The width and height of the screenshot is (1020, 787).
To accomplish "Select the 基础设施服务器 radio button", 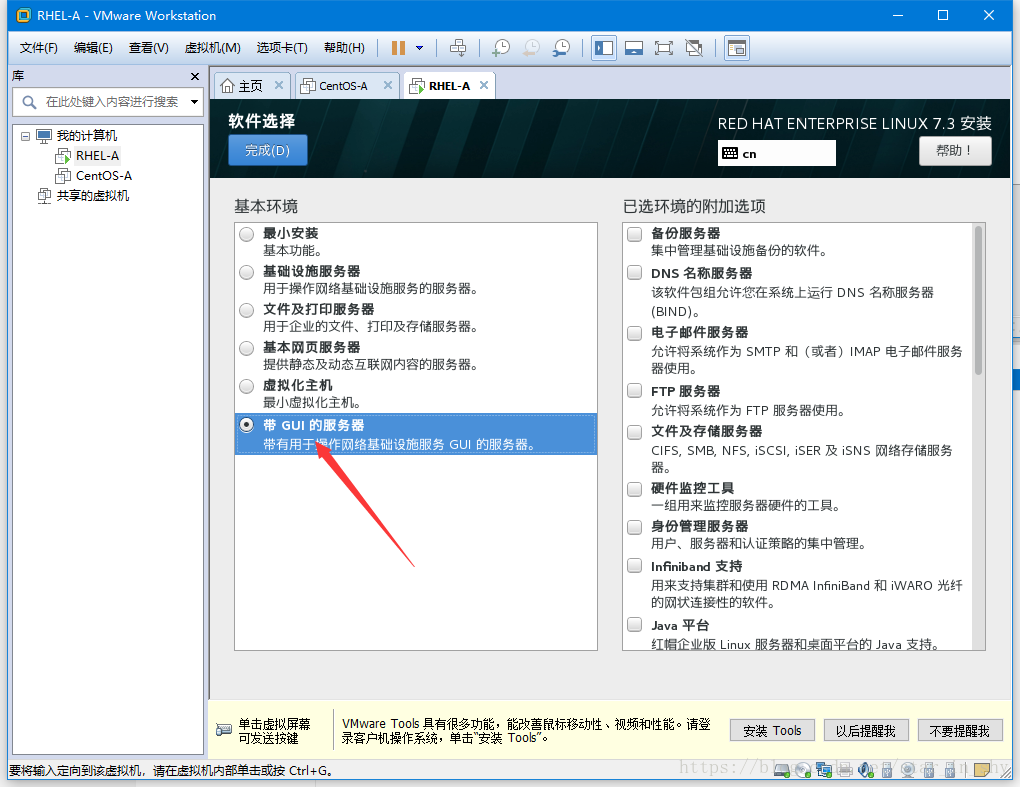I will coord(247,272).
